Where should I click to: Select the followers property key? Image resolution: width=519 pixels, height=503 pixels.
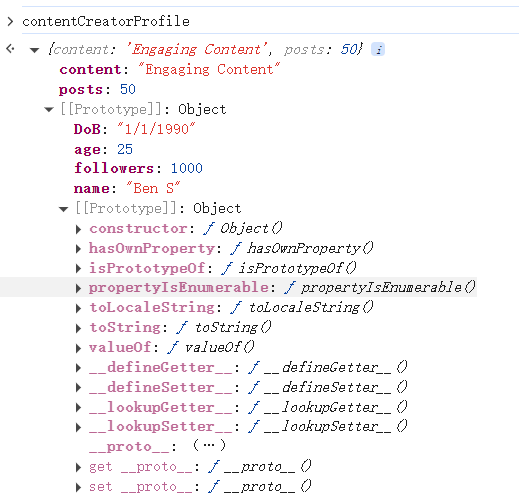[114, 168]
